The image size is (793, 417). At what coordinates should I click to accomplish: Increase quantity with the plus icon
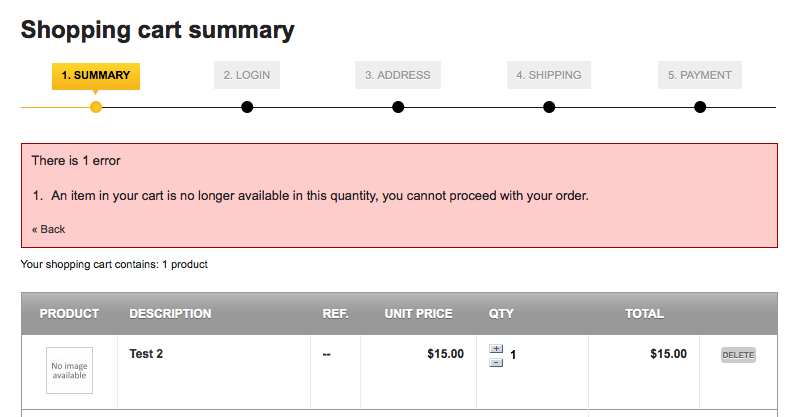click(x=496, y=348)
